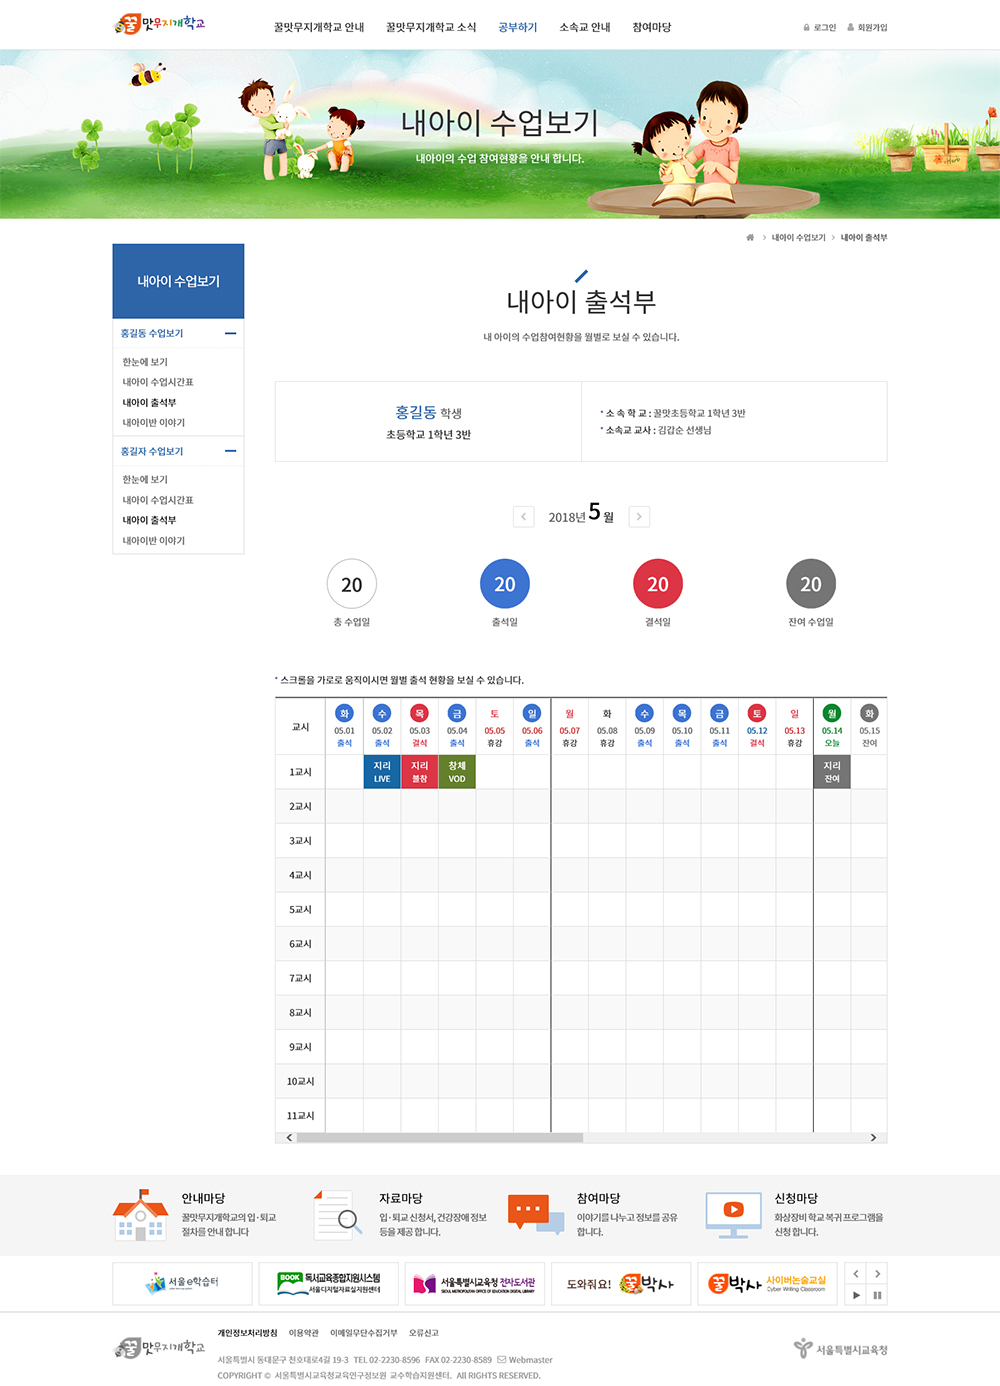Select 내아이 출석부 under 홍길자
The image size is (1000, 1386).
click(149, 521)
